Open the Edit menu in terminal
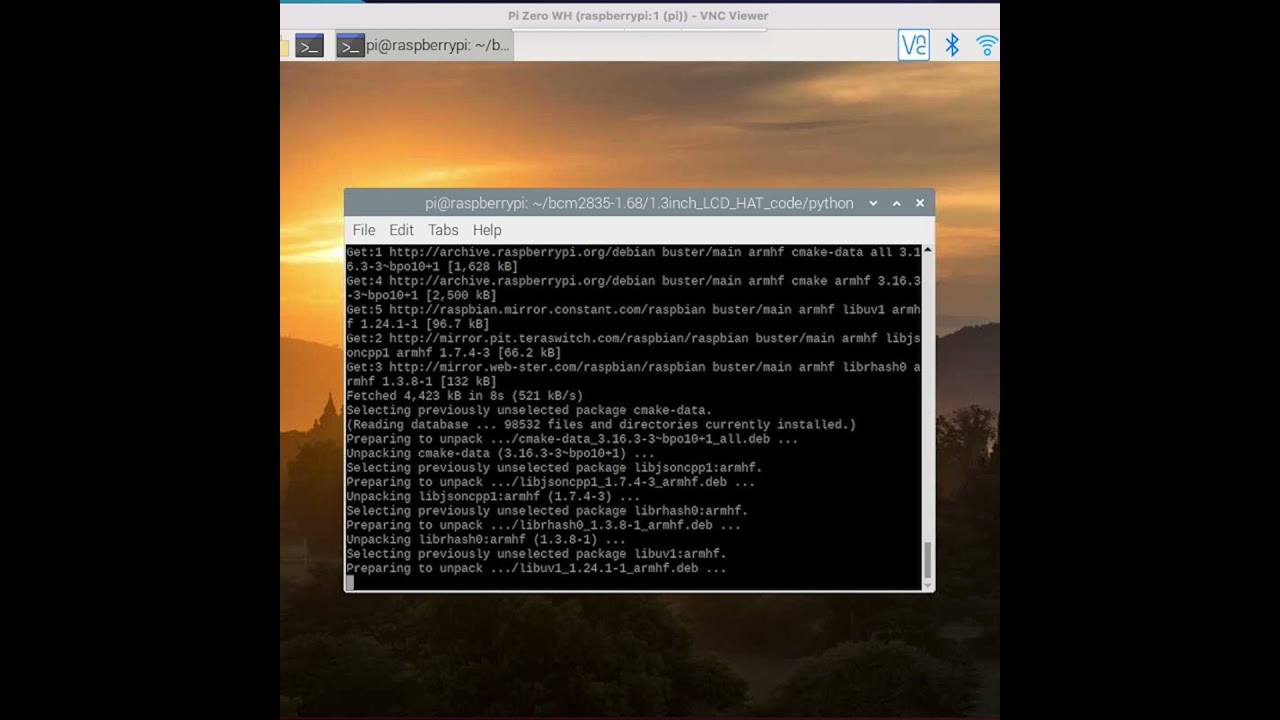The image size is (1280, 720). coord(401,230)
